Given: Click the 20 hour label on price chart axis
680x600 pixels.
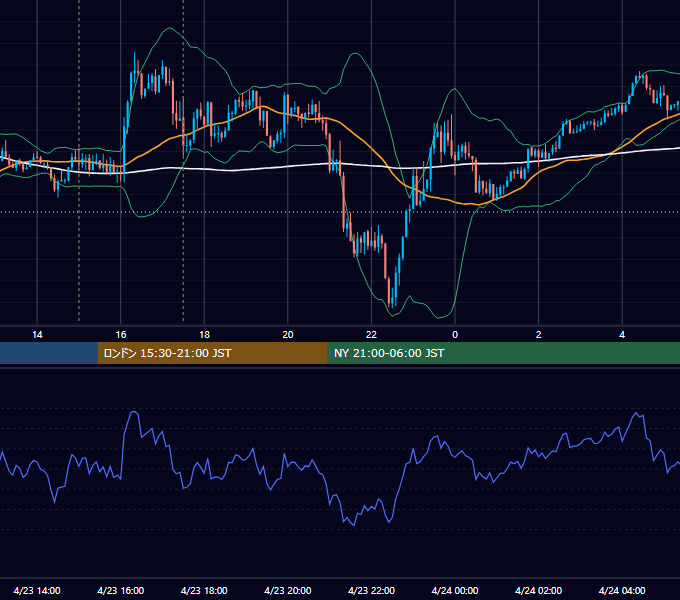Looking at the screenshot, I should 288,335.
